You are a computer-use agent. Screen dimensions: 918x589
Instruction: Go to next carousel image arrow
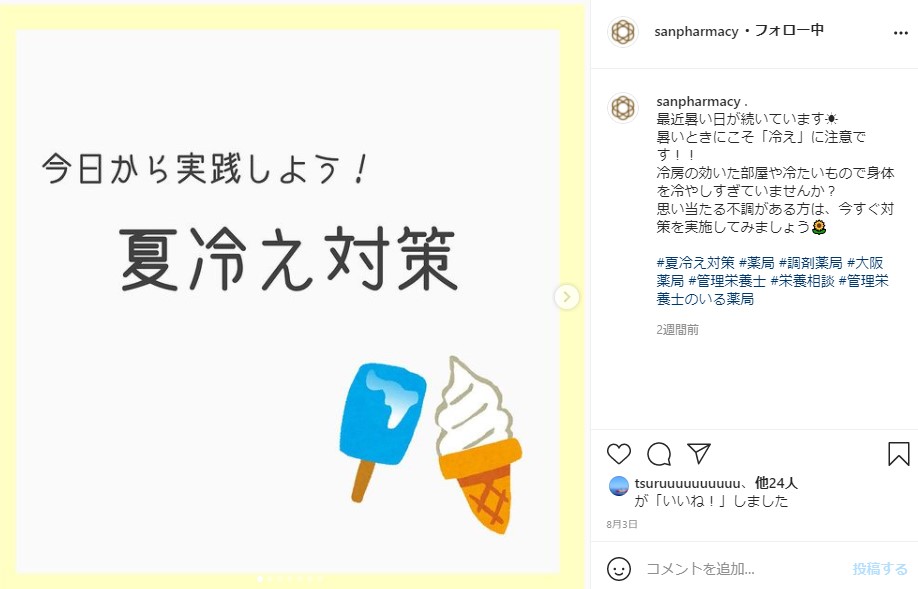click(x=566, y=297)
